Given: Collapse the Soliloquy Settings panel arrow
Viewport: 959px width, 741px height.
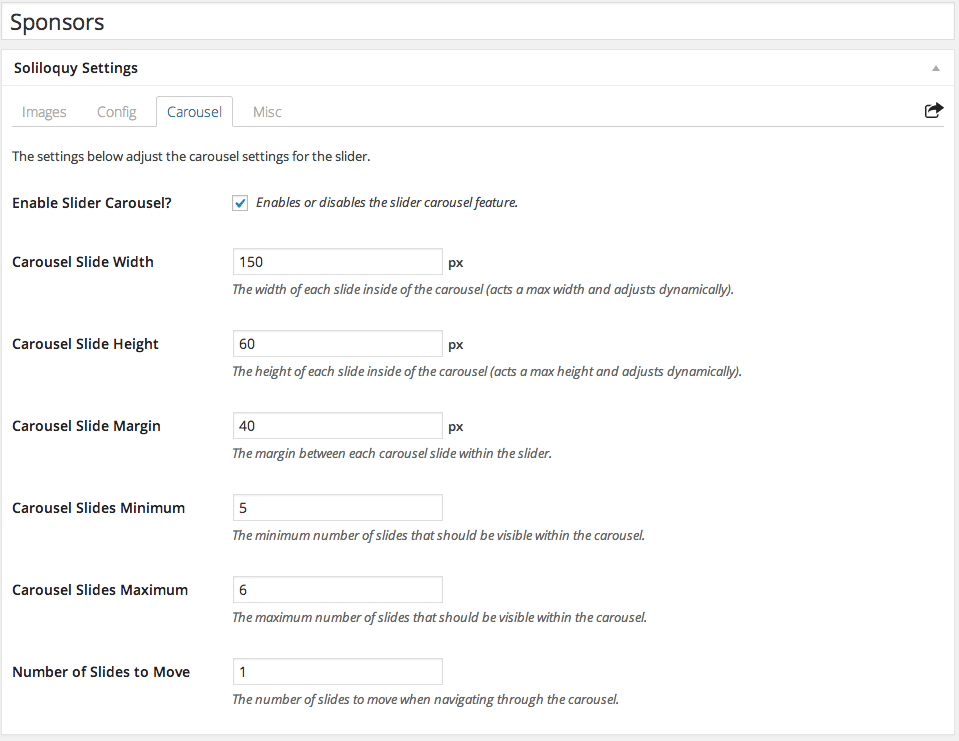Looking at the screenshot, I should point(936,68).
